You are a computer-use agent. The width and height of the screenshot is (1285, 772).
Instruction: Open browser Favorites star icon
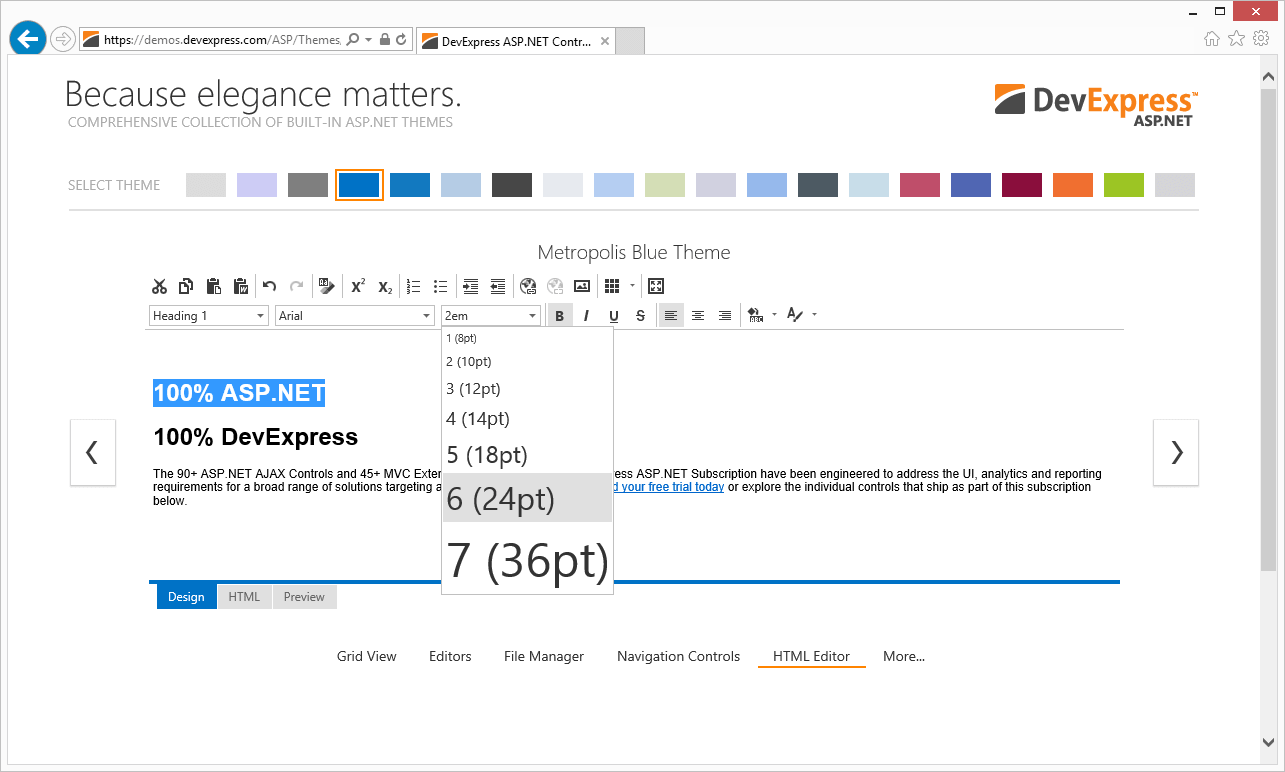click(x=1236, y=38)
